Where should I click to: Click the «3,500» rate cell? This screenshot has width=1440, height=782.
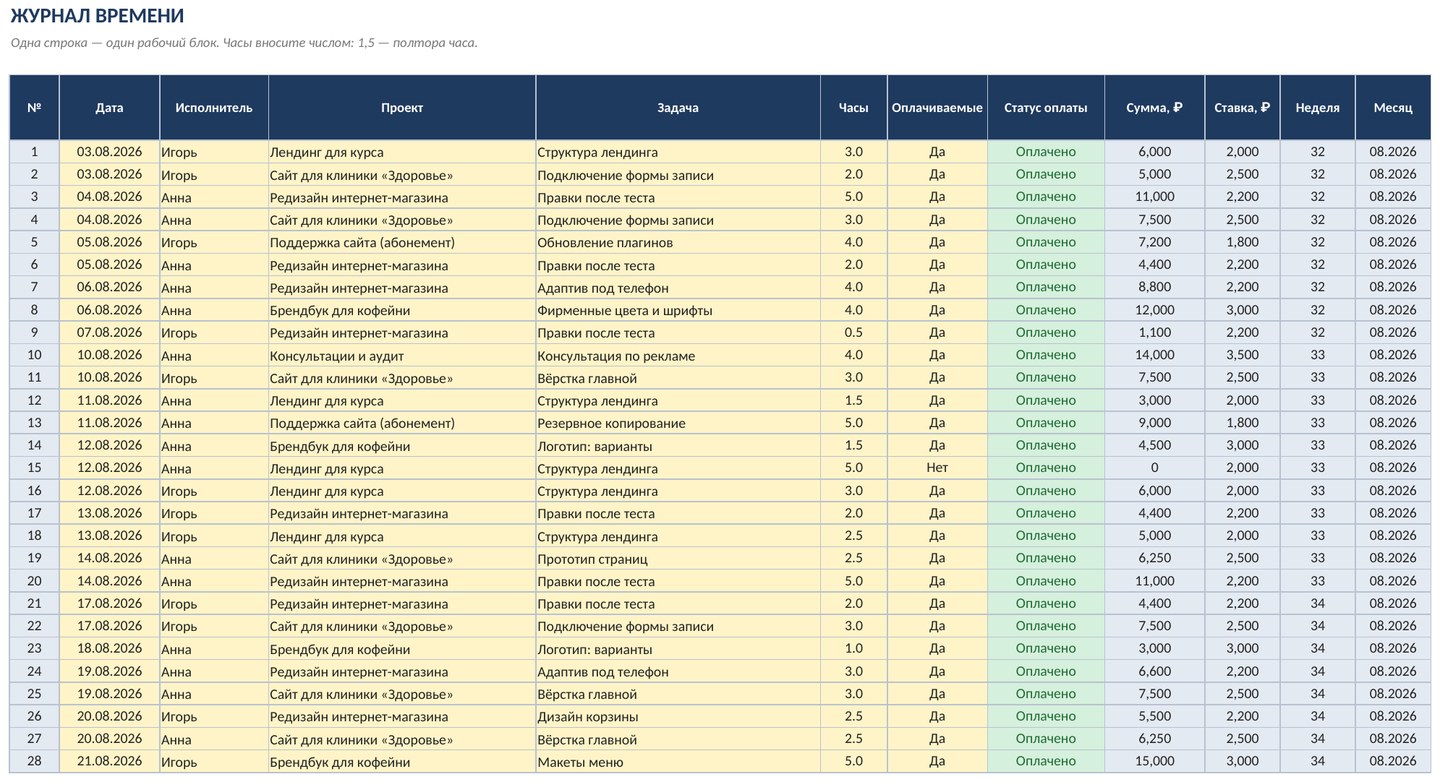pyautogui.click(x=1242, y=355)
